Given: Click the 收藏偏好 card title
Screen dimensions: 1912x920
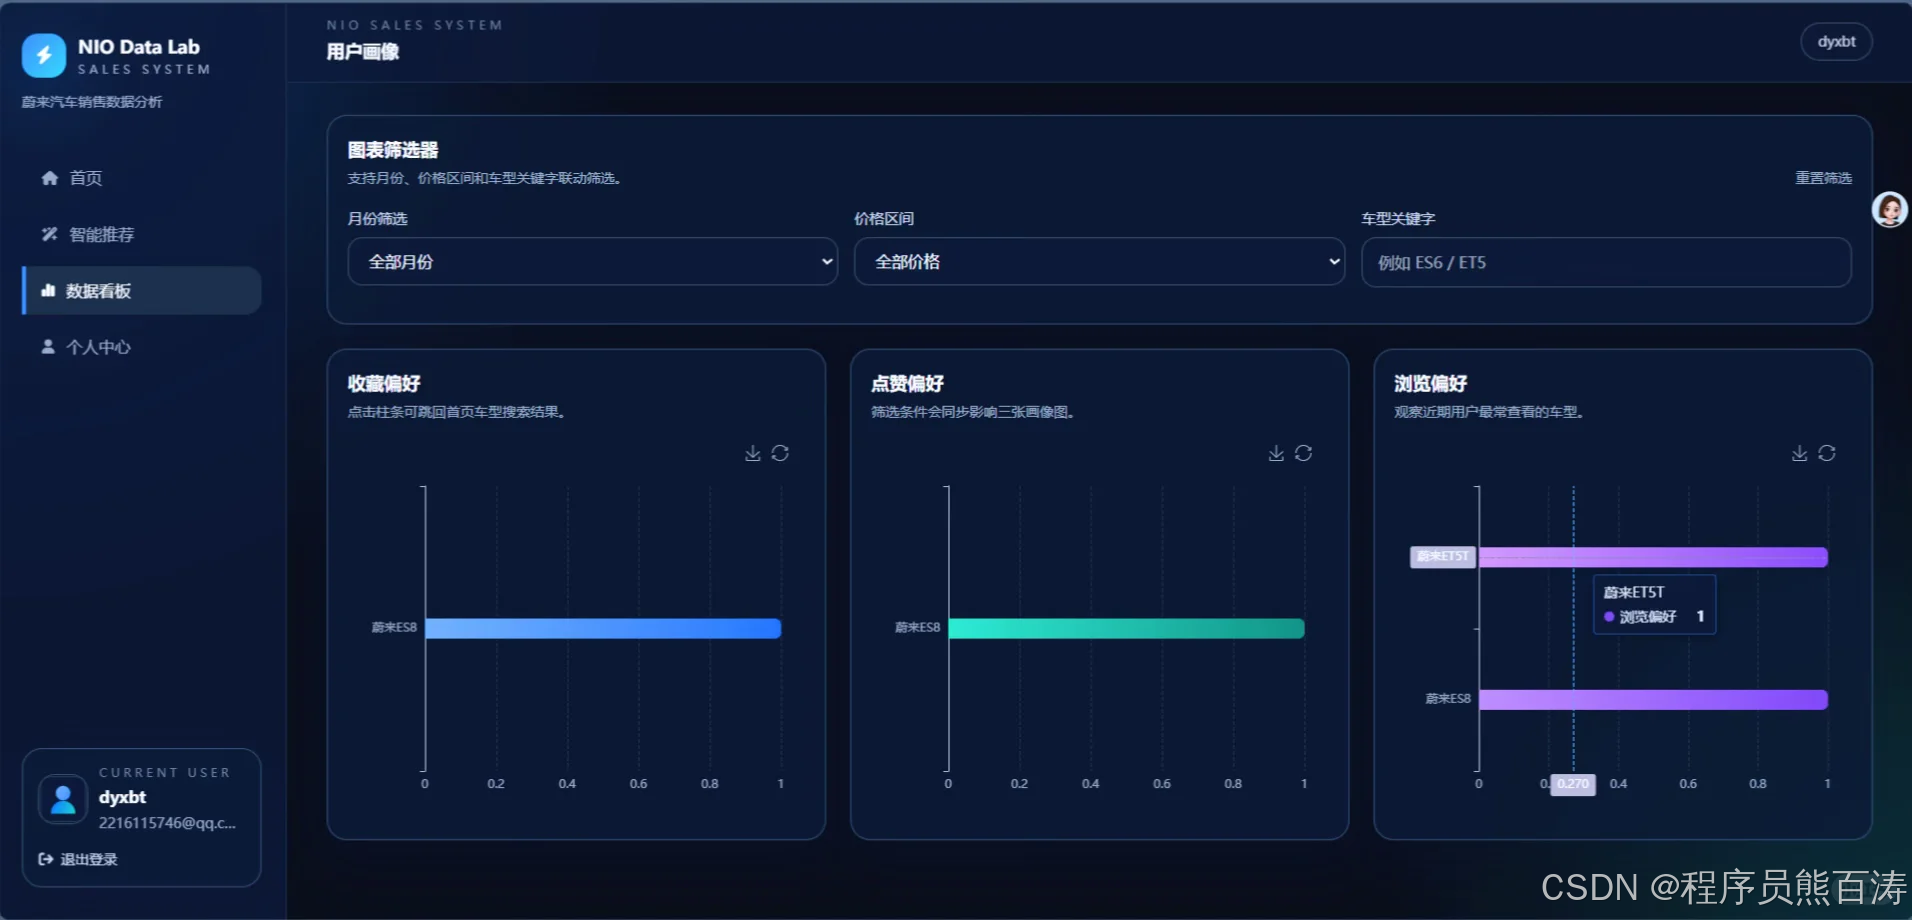Looking at the screenshot, I should [384, 384].
